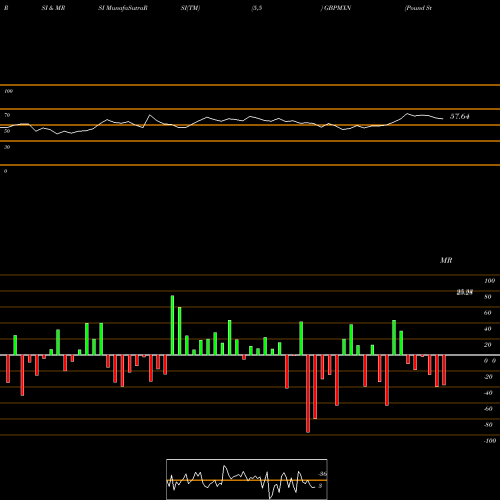
Task: Click the deepest red MR histogram bar
Action: click(x=308, y=394)
